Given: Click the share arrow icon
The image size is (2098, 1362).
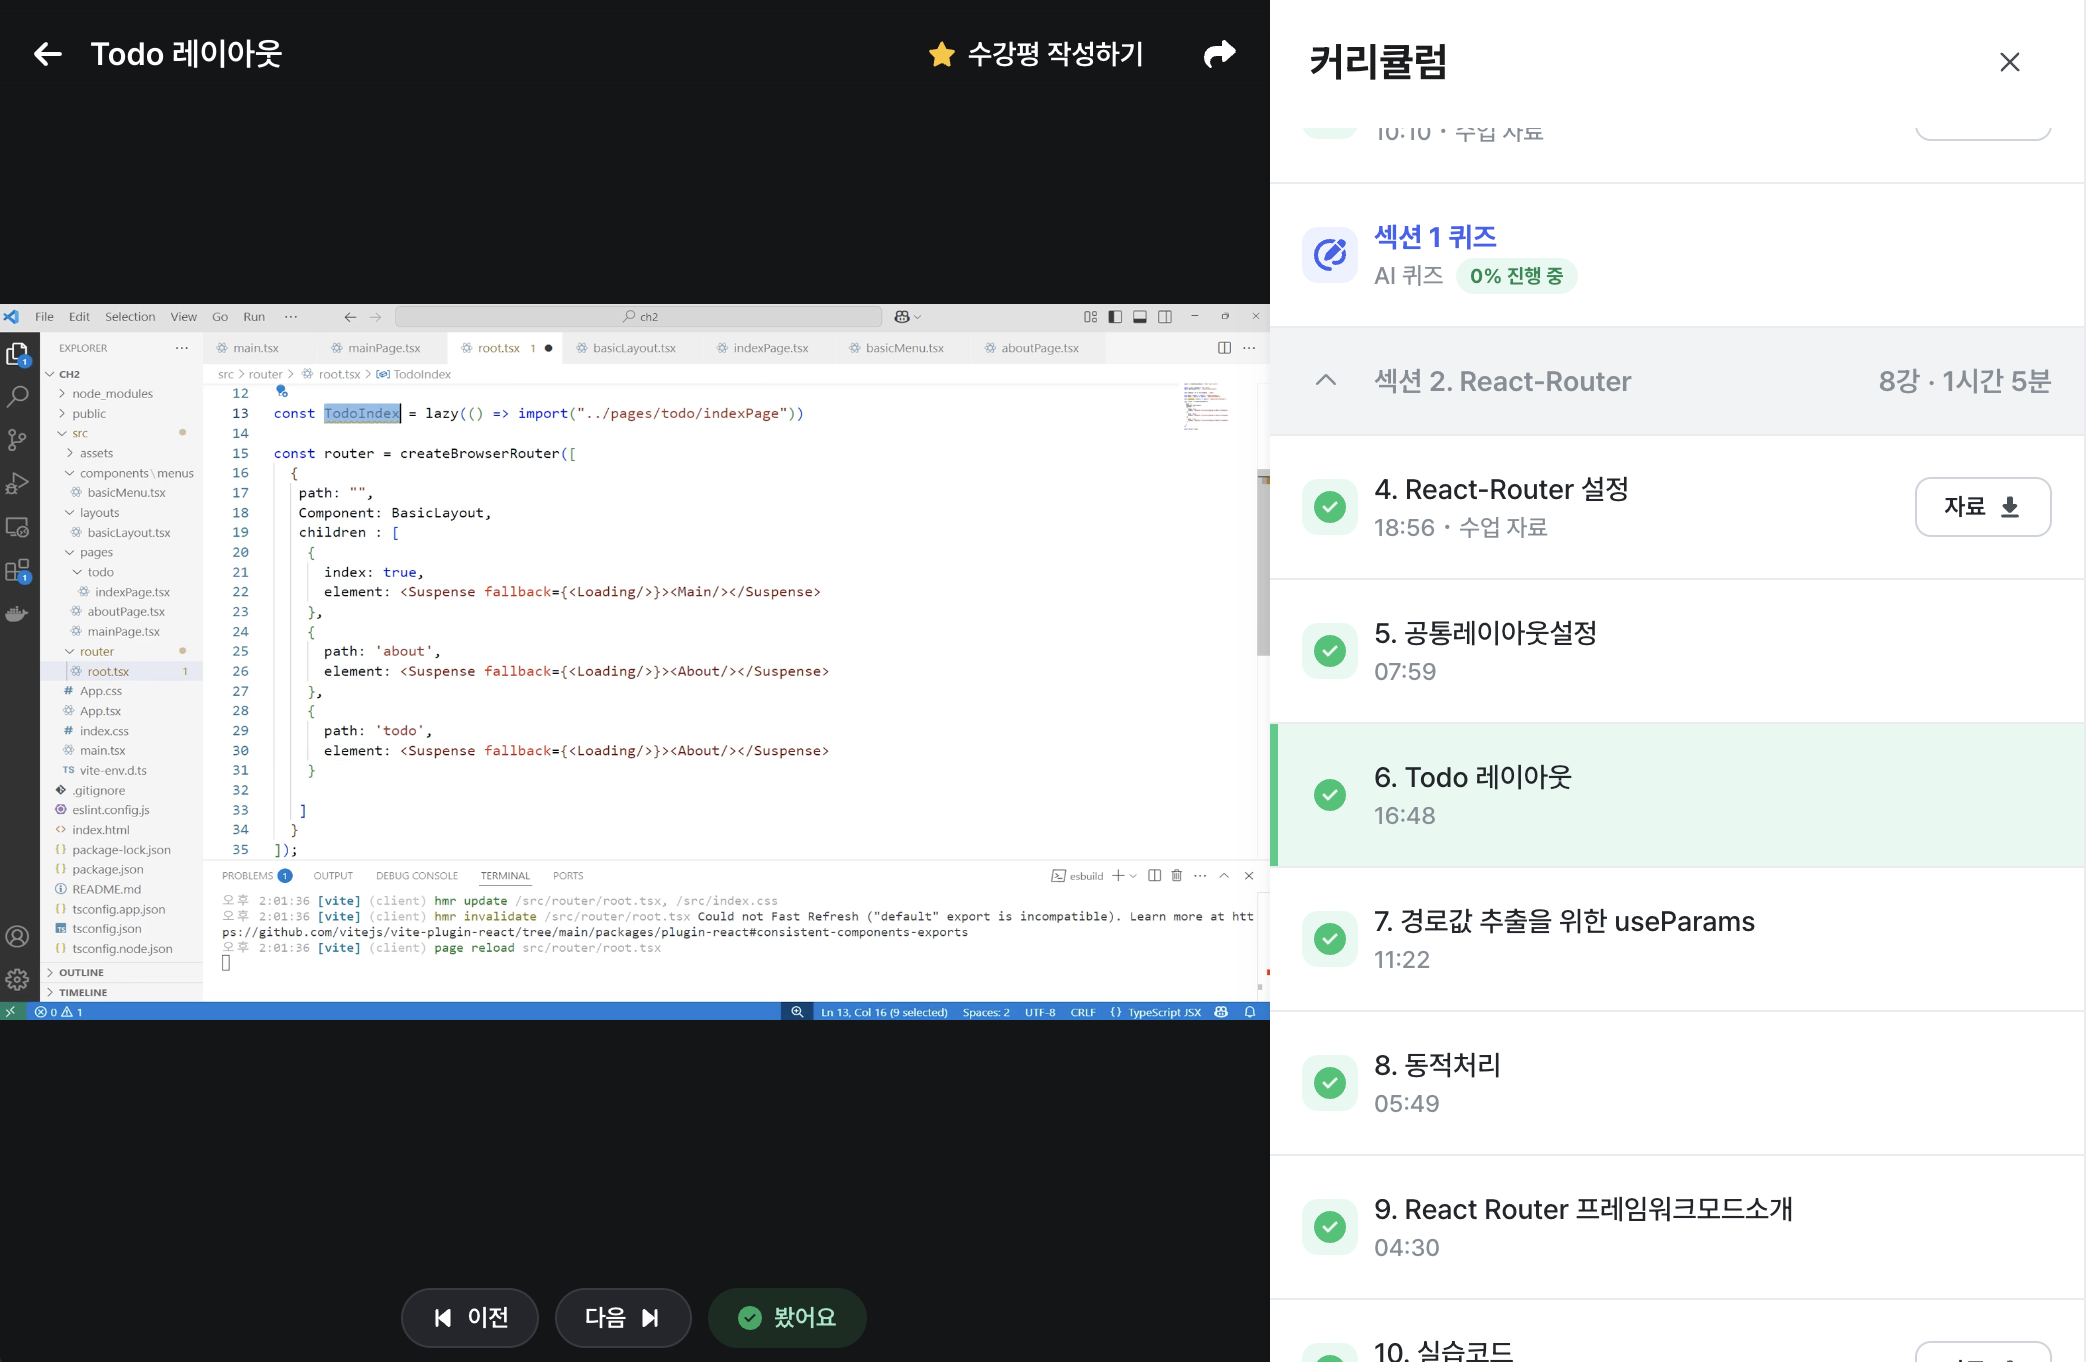Looking at the screenshot, I should [x=1219, y=54].
